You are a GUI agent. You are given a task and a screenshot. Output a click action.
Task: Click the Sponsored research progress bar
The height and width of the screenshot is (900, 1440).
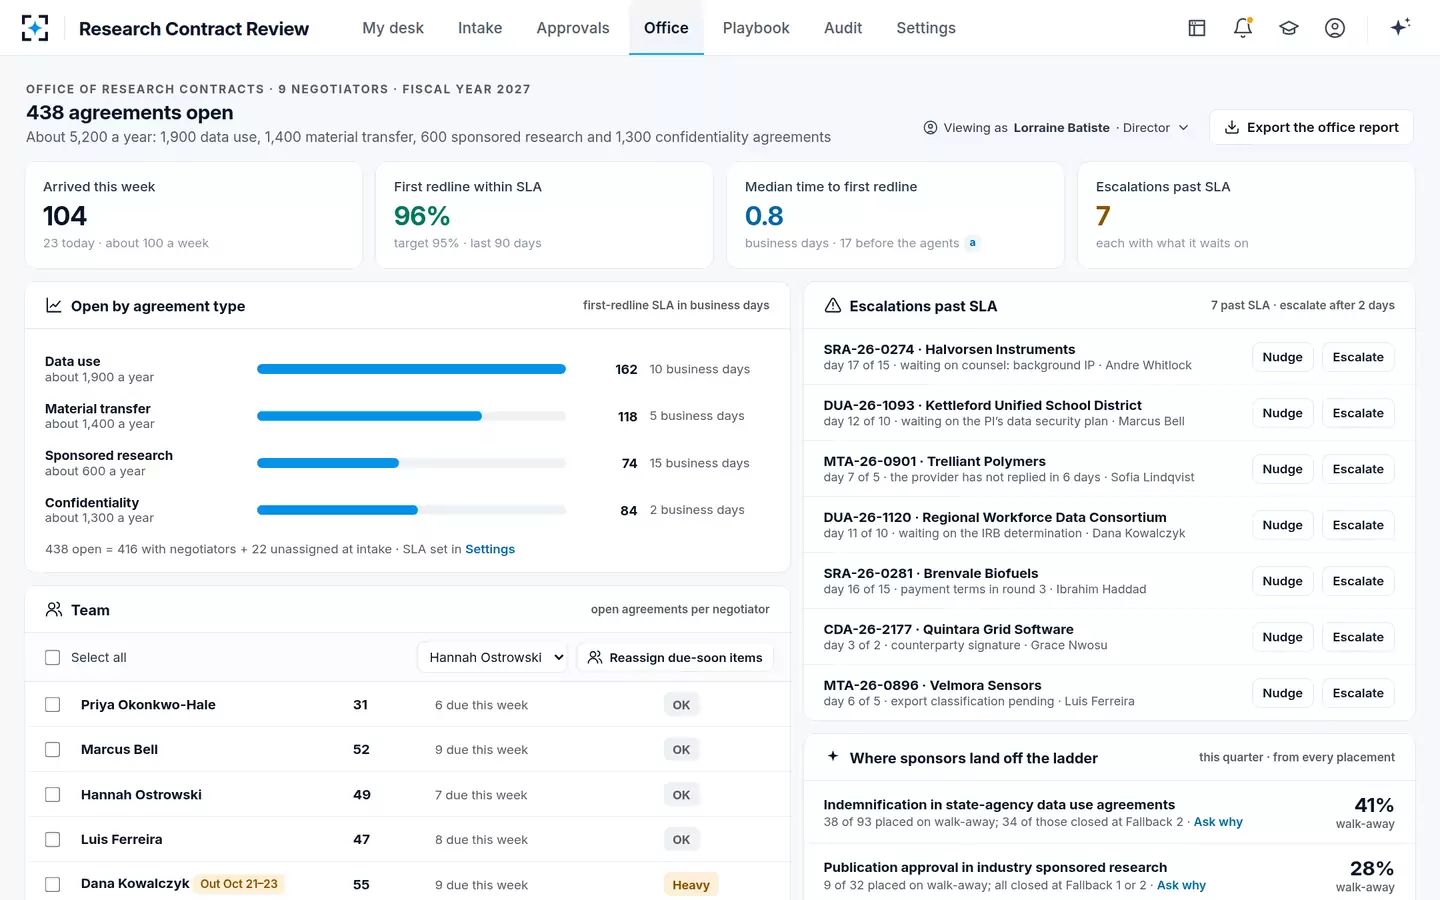[x=411, y=463]
